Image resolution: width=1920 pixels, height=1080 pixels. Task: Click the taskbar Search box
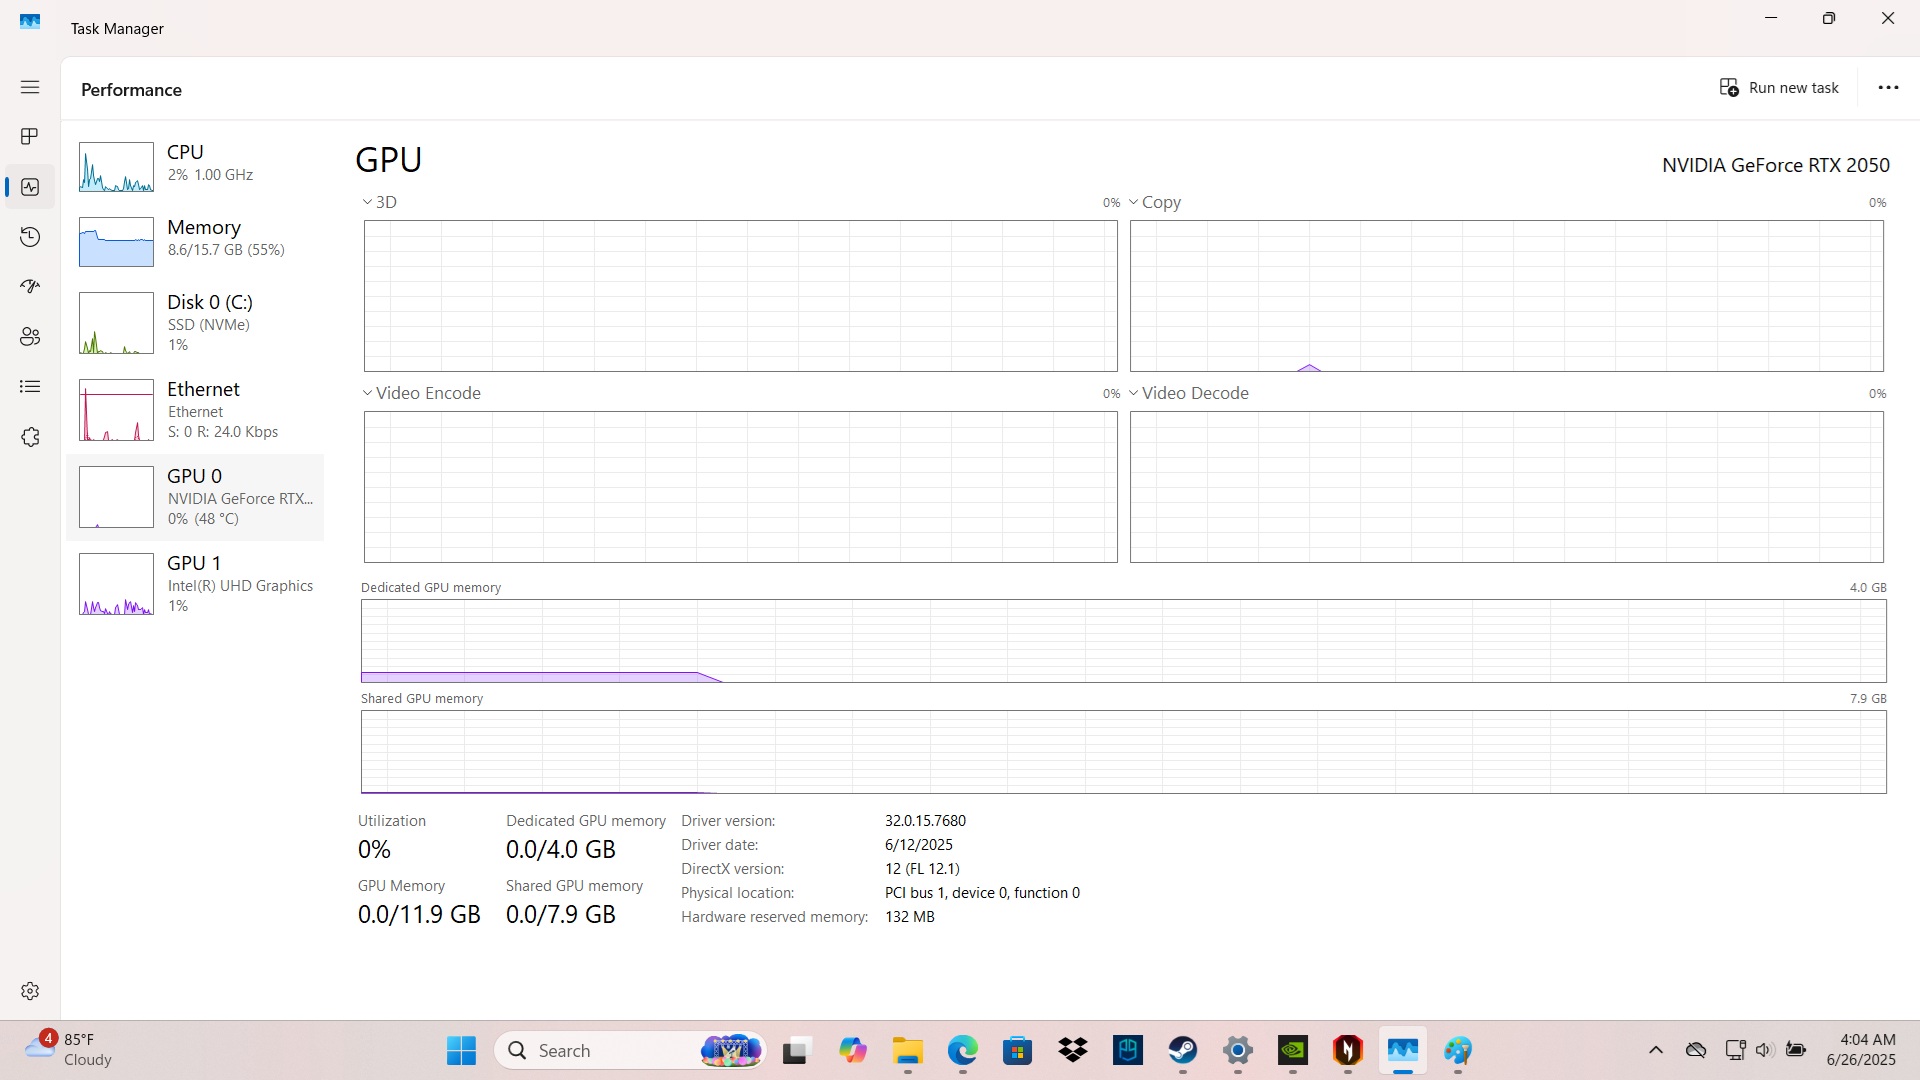pyautogui.click(x=630, y=1050)
